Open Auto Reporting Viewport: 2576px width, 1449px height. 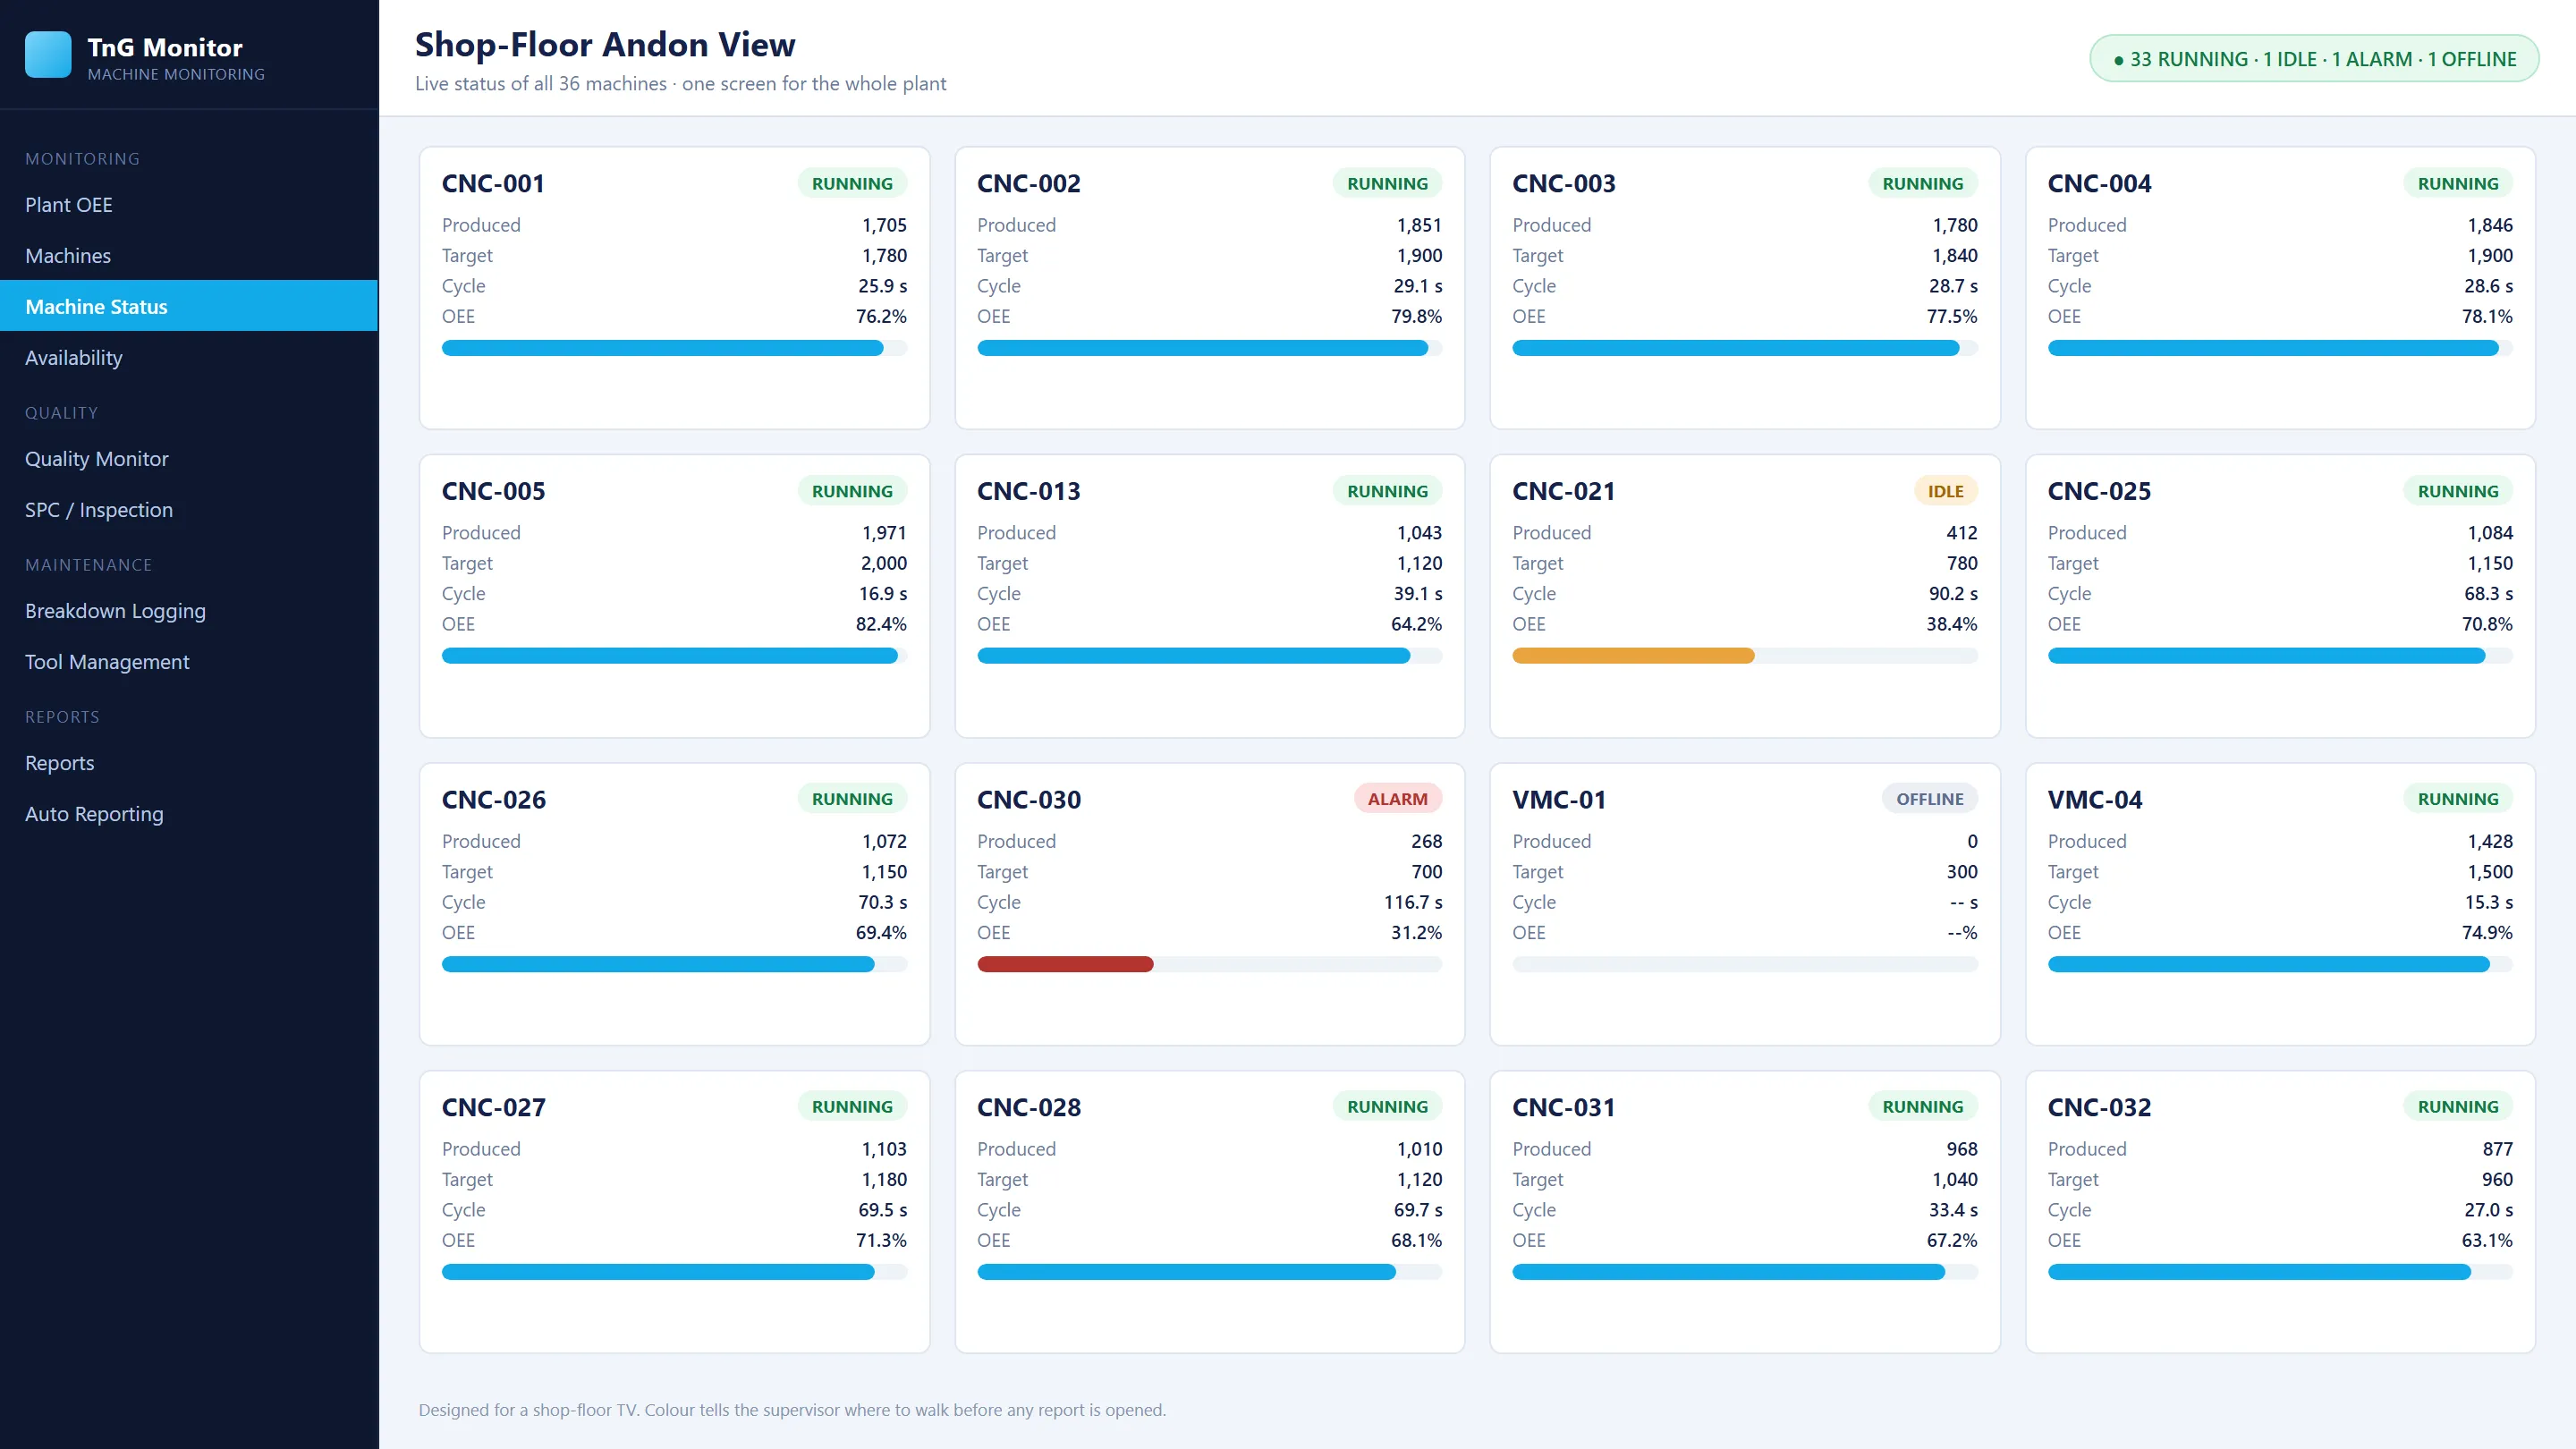coord(189,813)
